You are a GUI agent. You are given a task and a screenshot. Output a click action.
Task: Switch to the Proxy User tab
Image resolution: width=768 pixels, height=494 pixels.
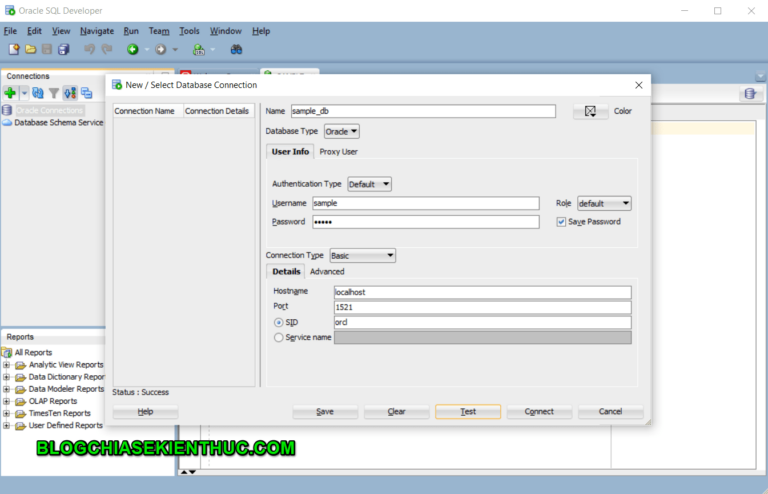click(x=338, y=152)
